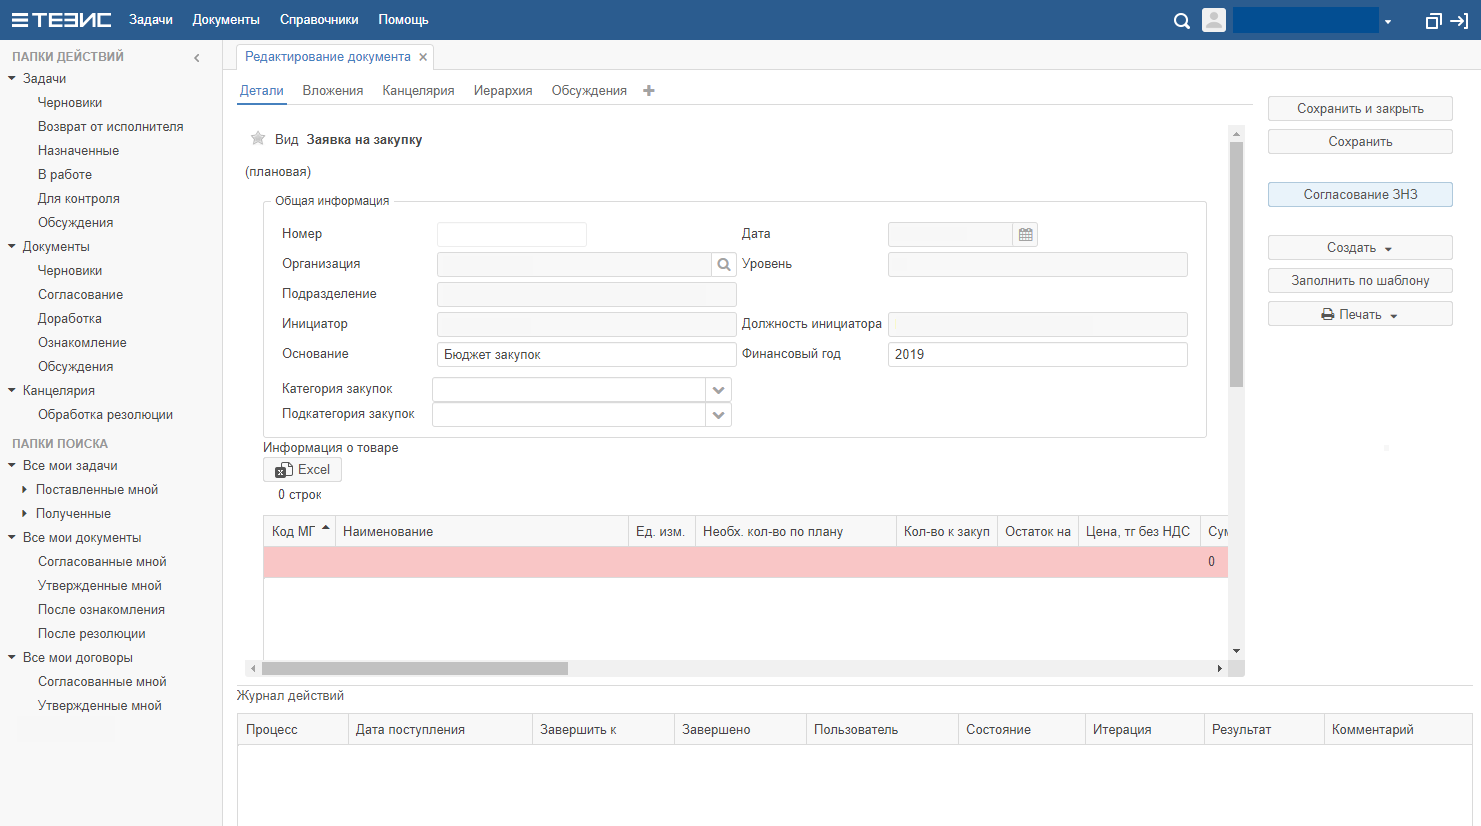
Task: Open the user name dropdown arrow
Action: click(1388, 22)
